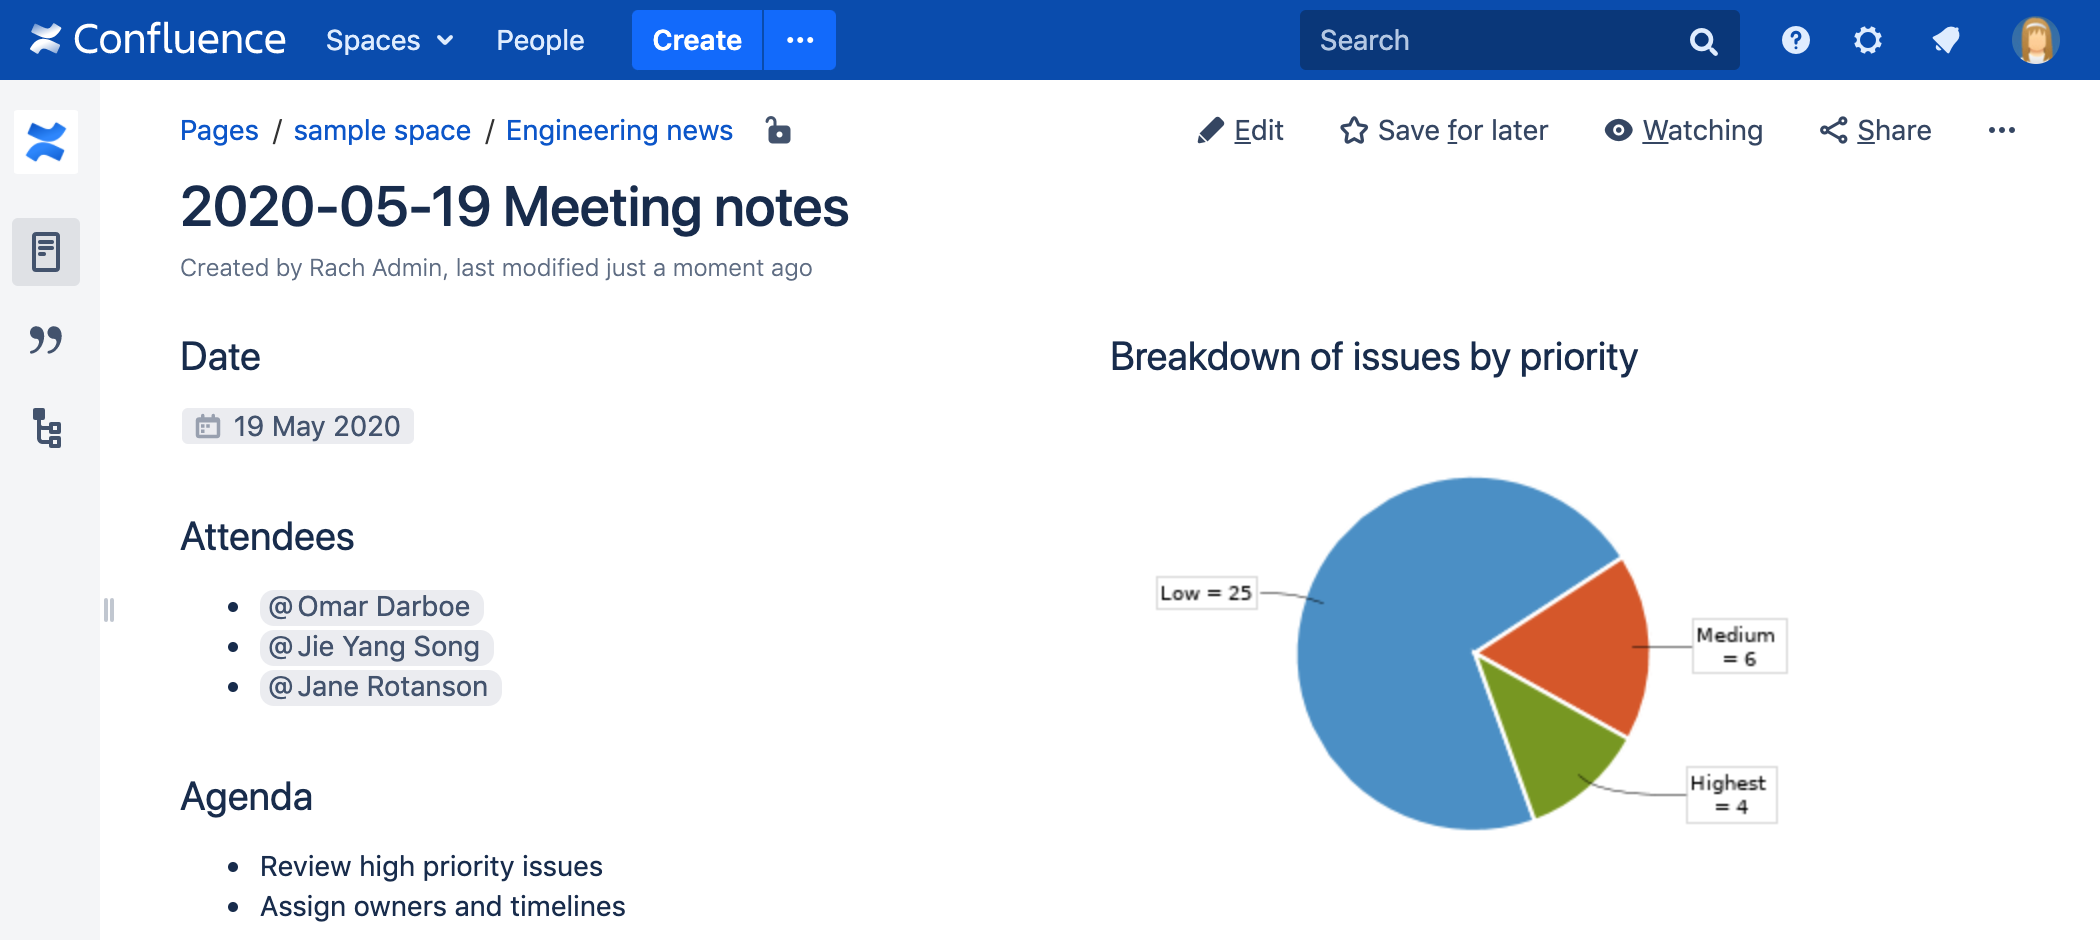Click the 'Highest = 4' chart label
This screenshot has height=940, width=2100.
pos(1731,794)
